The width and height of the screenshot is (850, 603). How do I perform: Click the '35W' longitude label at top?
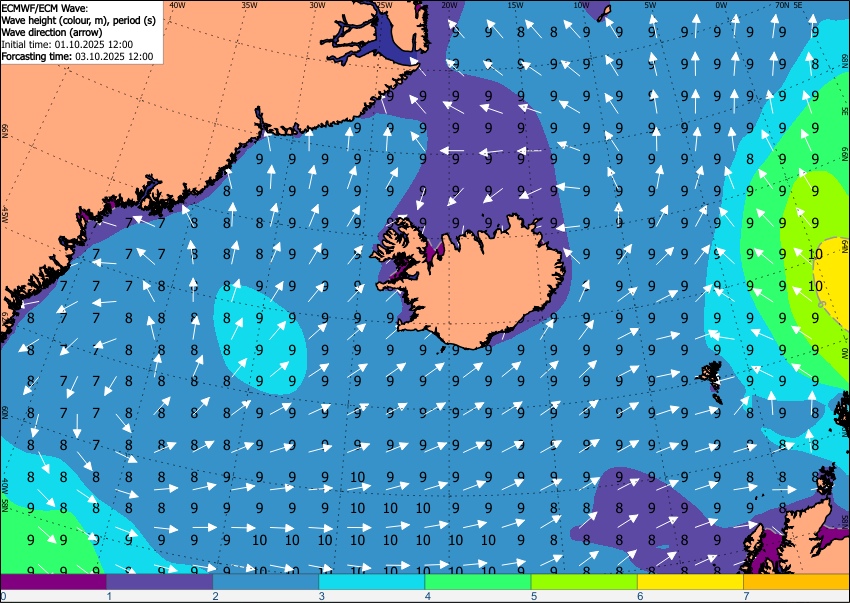(x=249, y=5)
